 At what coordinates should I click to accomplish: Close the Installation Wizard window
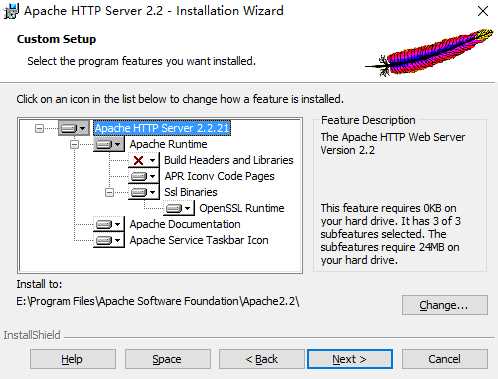click(482, 11)
